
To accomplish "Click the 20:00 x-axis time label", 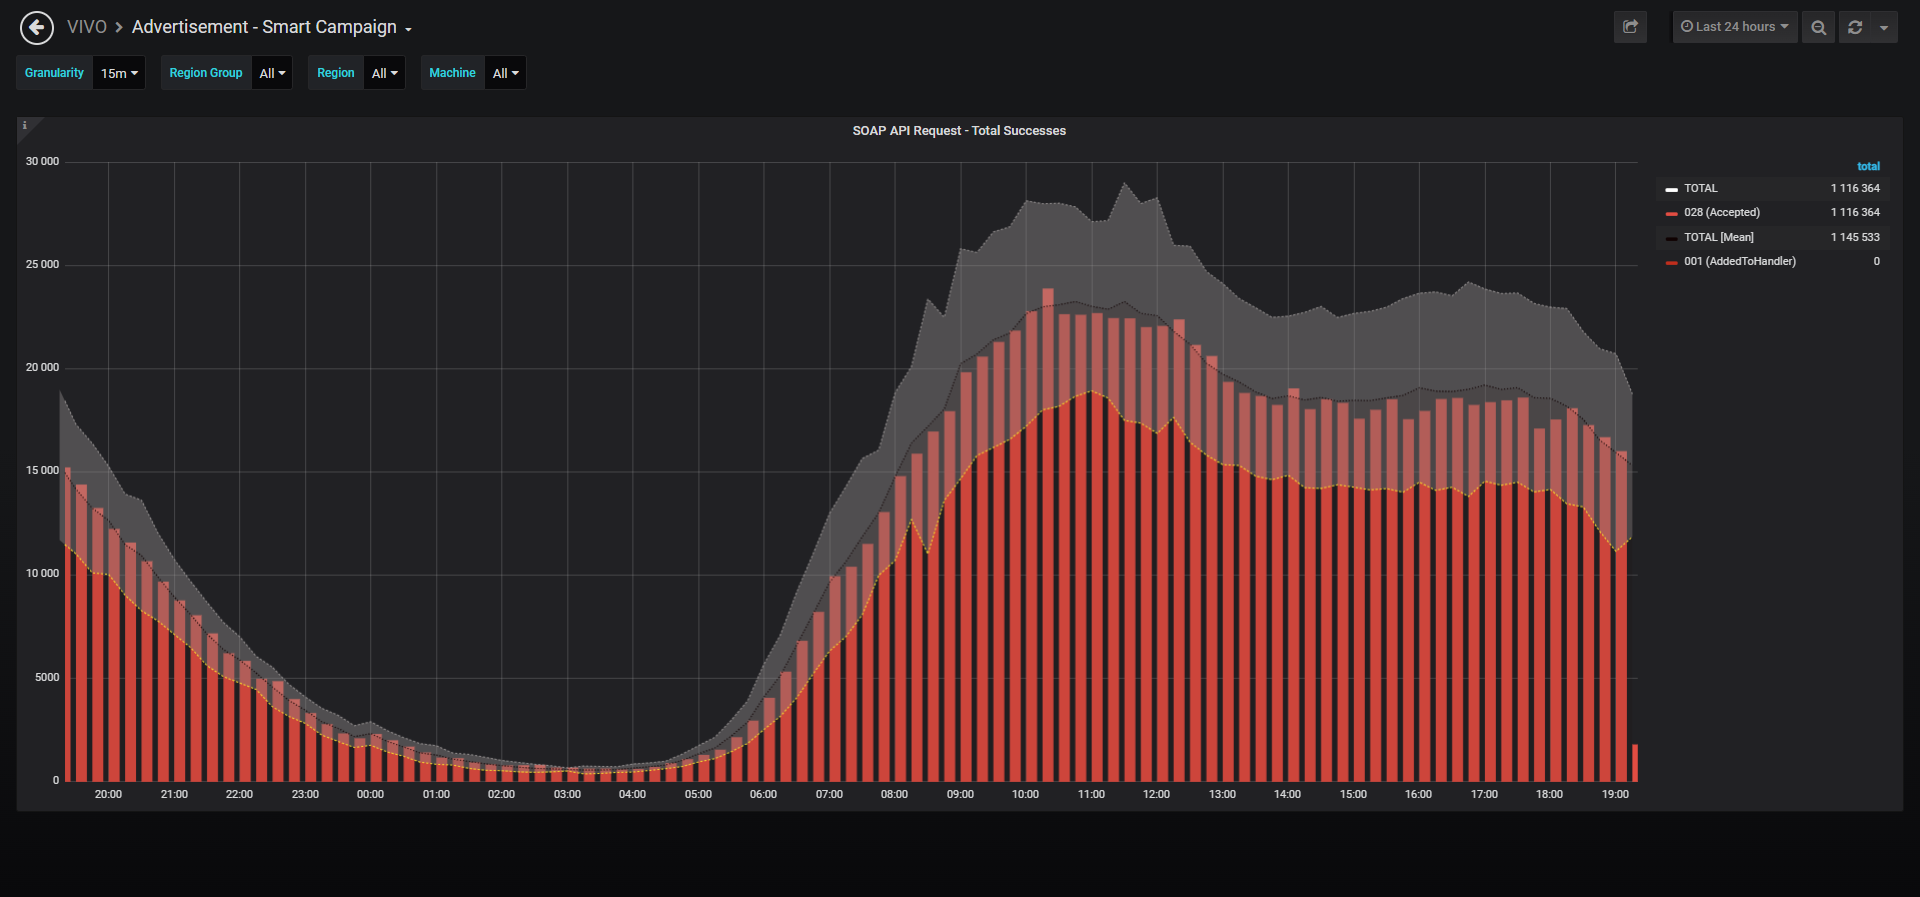I will click(108, 794).
